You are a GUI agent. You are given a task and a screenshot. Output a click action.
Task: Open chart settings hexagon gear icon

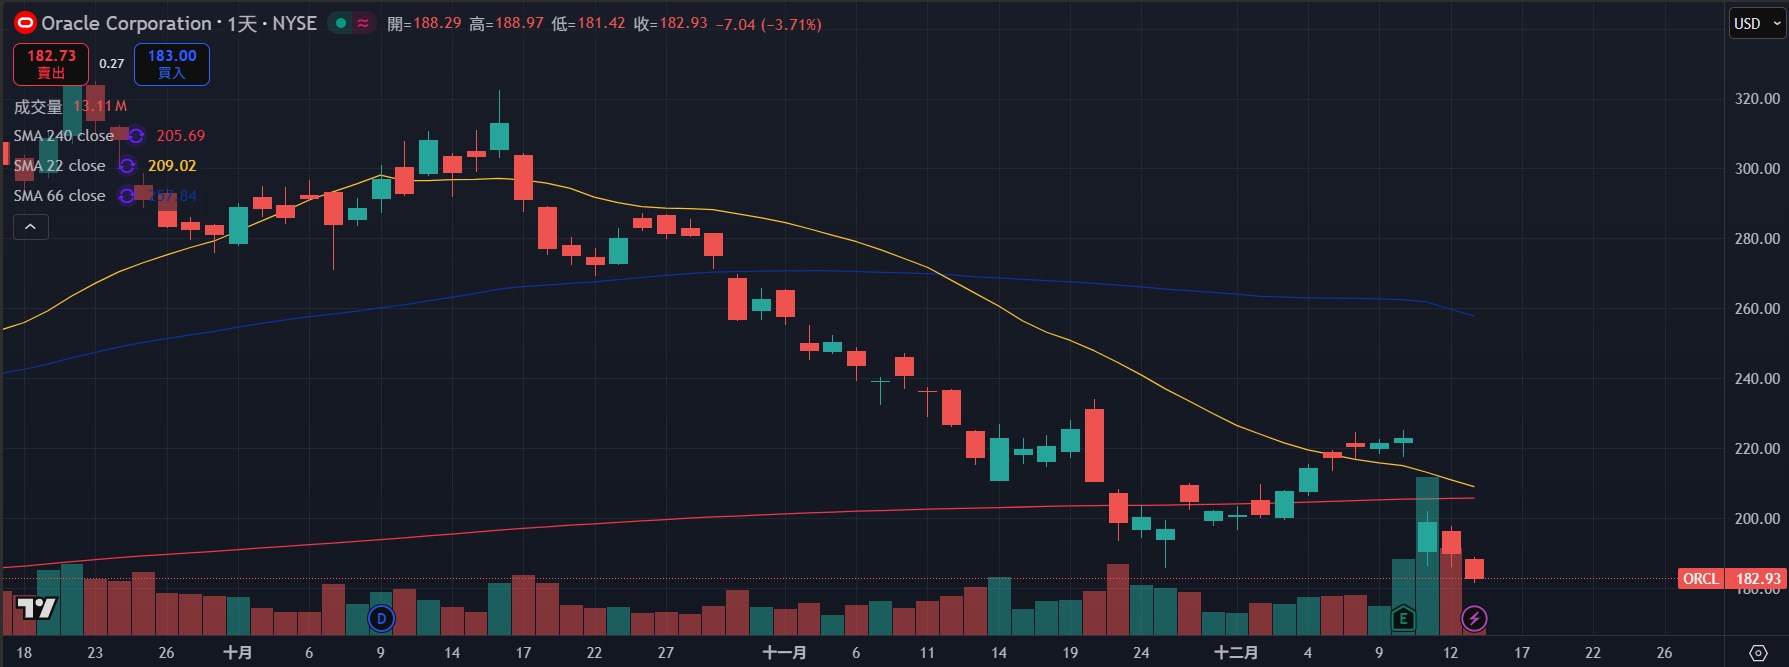[1758, 653]
